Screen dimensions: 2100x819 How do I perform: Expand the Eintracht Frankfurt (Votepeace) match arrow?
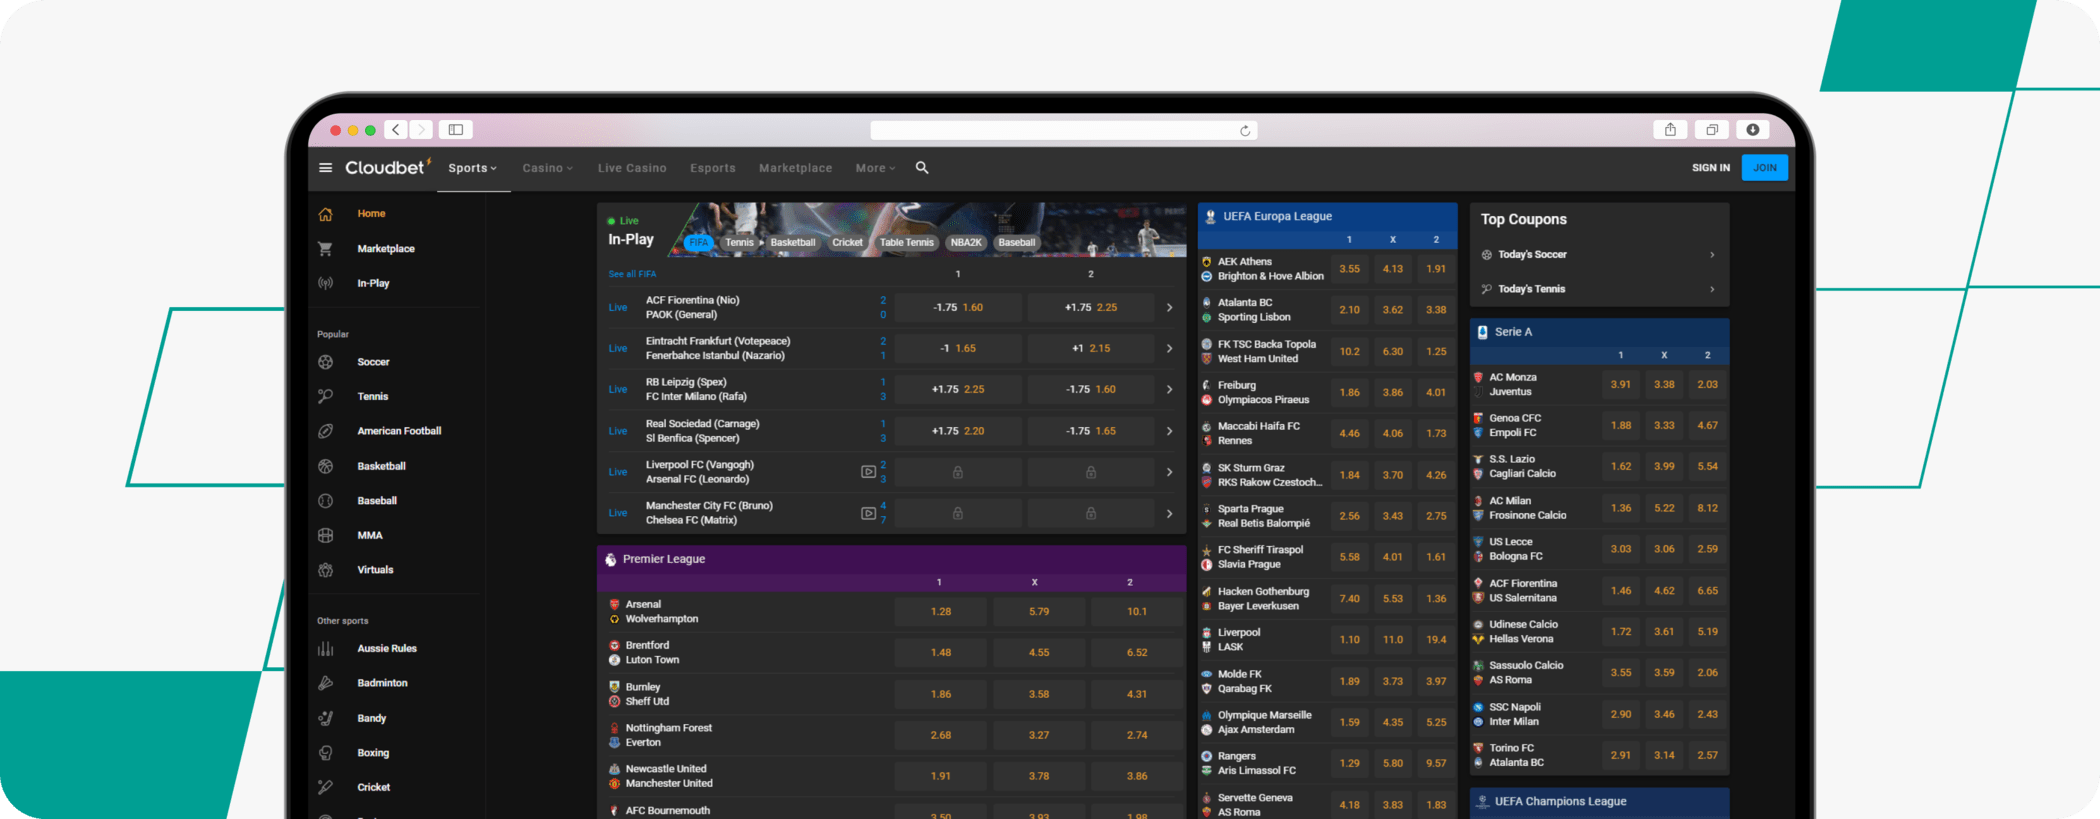(x=1169, y=349)
